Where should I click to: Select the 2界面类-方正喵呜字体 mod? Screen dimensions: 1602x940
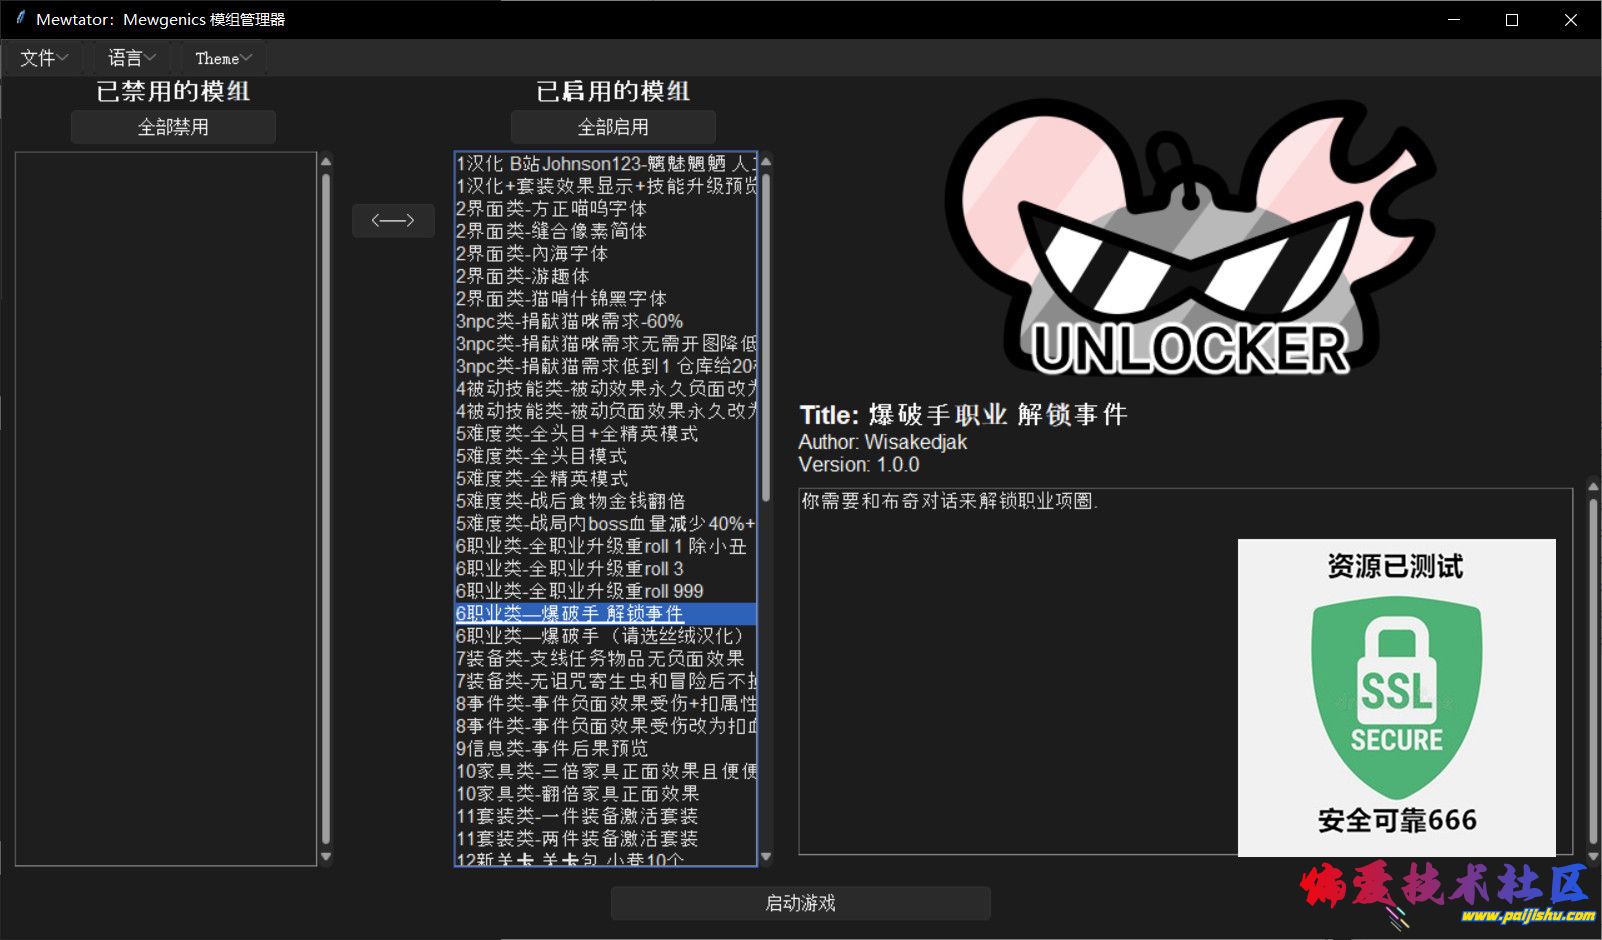point(551,209)
